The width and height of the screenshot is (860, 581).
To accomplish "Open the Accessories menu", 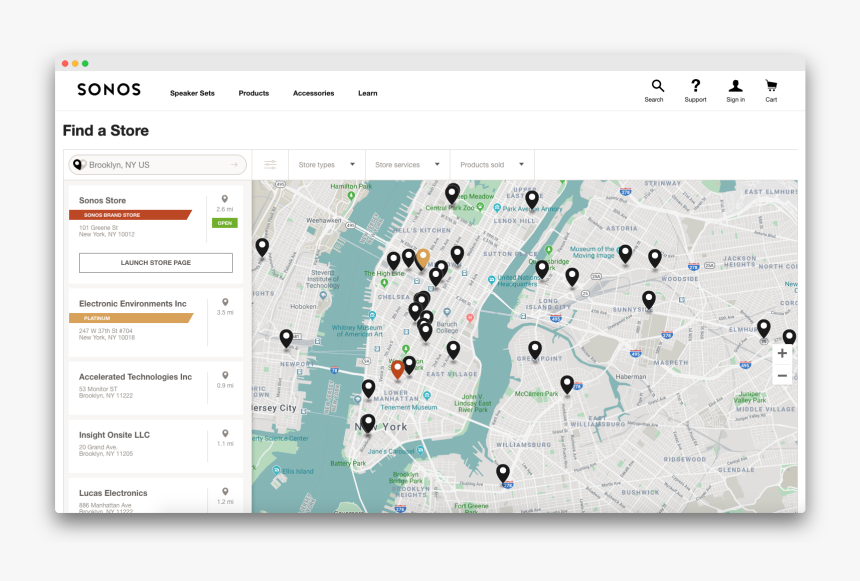I will pyautogui.click(x=313, y=93).
